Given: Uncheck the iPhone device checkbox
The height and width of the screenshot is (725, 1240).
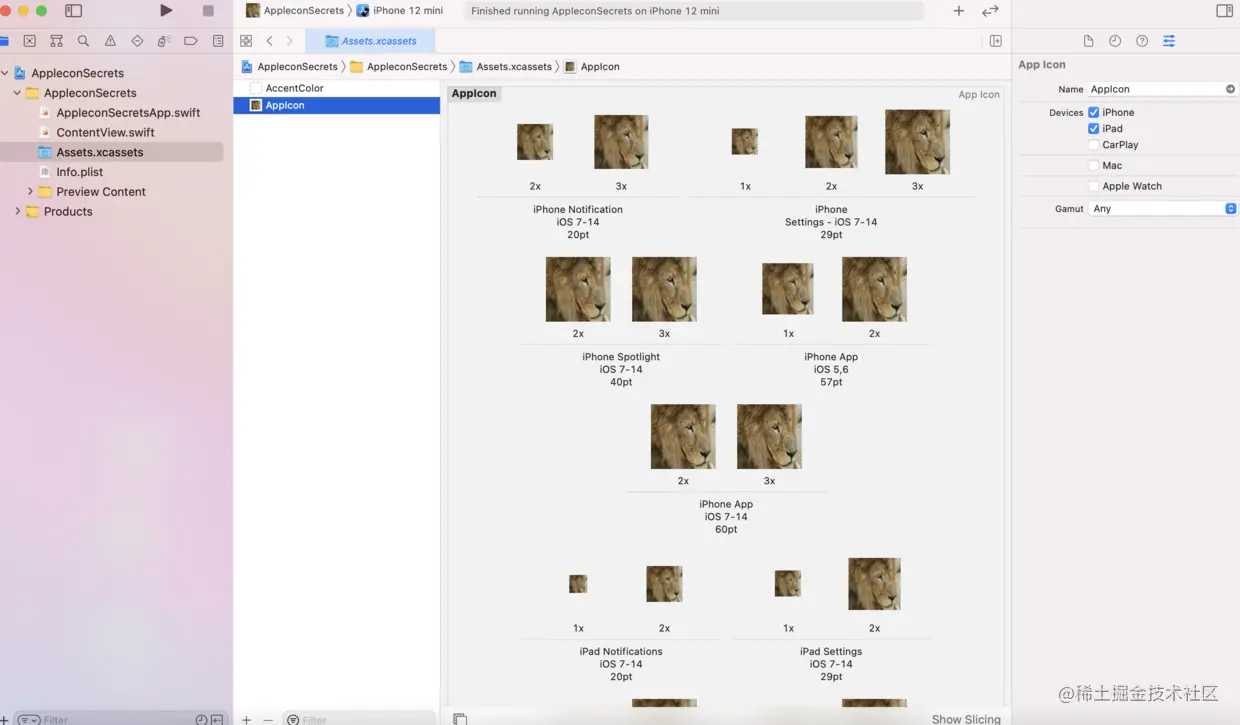Looking at the screenshot, I should (x=1094, y=112).
